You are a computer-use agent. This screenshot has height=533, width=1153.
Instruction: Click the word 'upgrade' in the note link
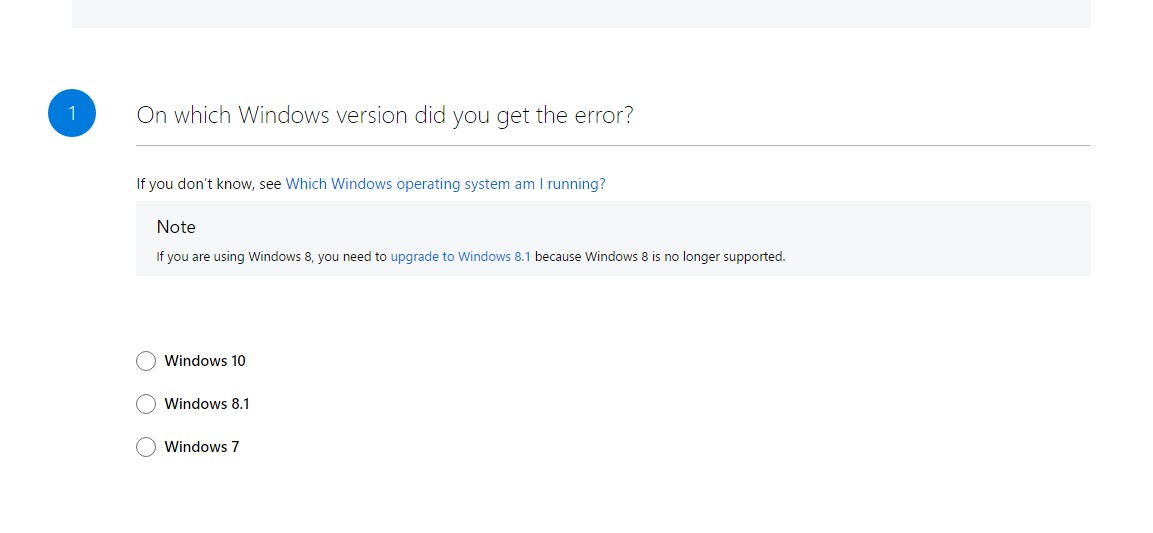[414, 257]
